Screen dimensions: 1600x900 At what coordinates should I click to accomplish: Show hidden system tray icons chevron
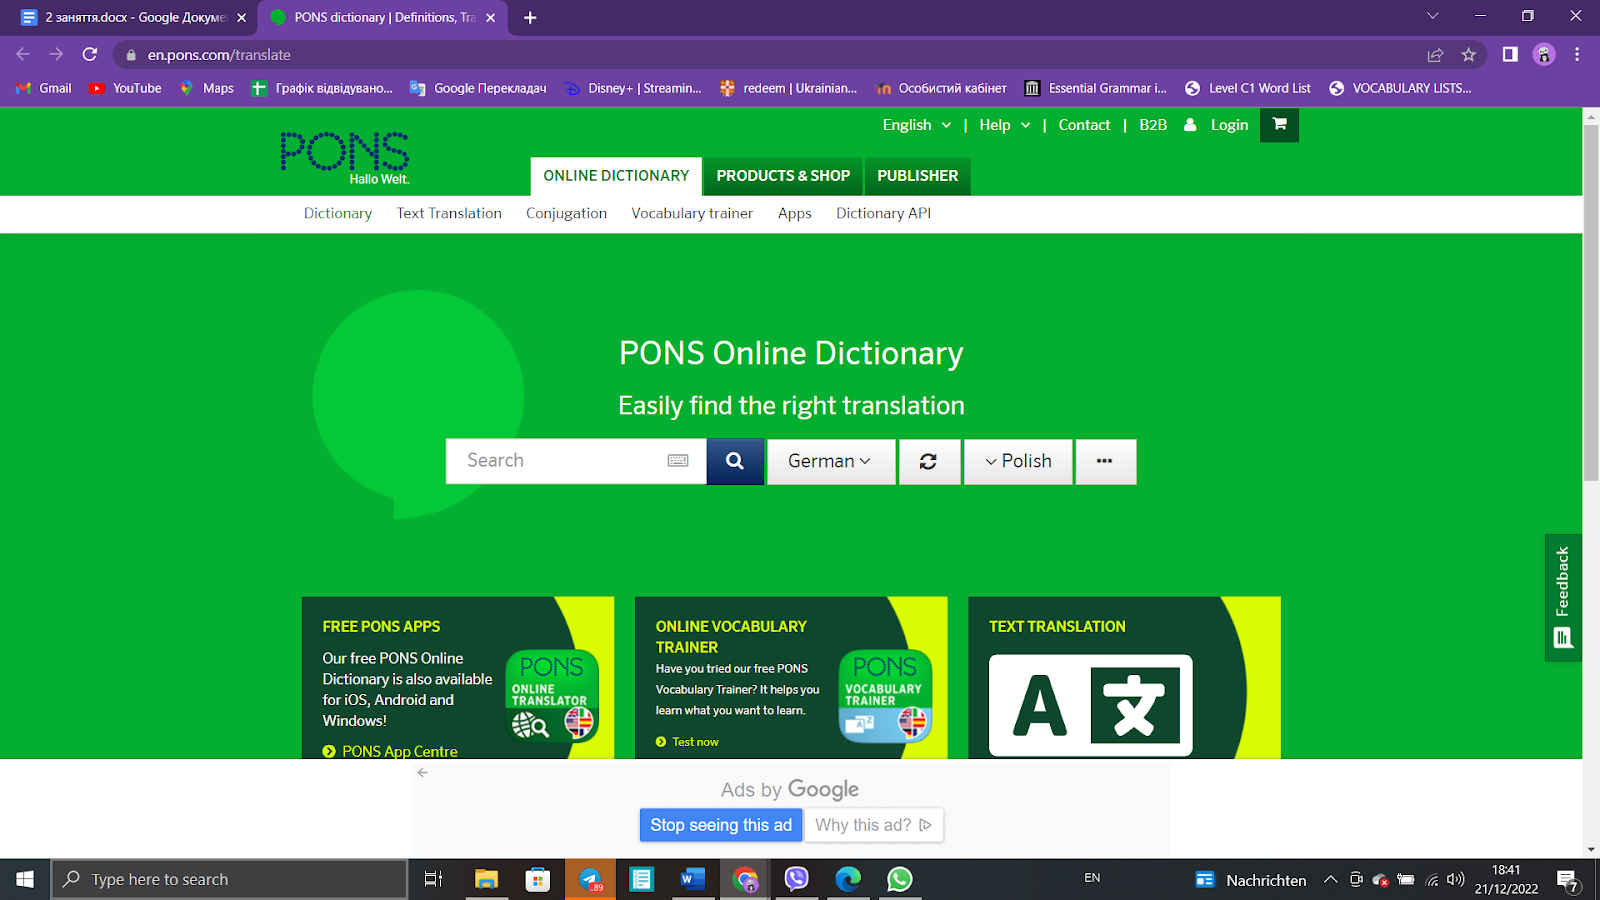[1330, 879]
